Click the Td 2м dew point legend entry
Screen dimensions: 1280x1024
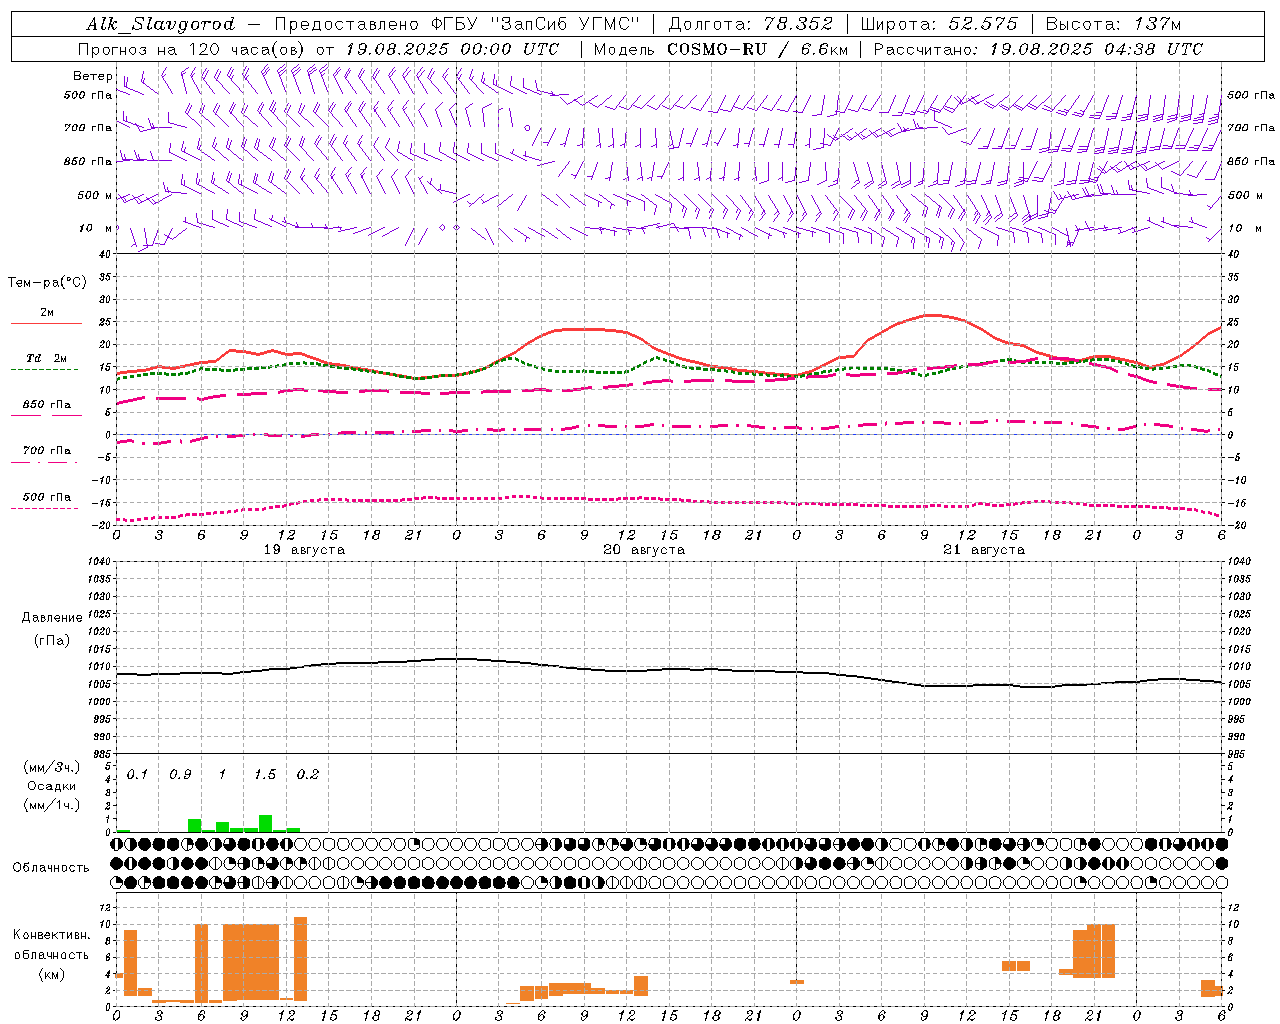pos(46,358)
